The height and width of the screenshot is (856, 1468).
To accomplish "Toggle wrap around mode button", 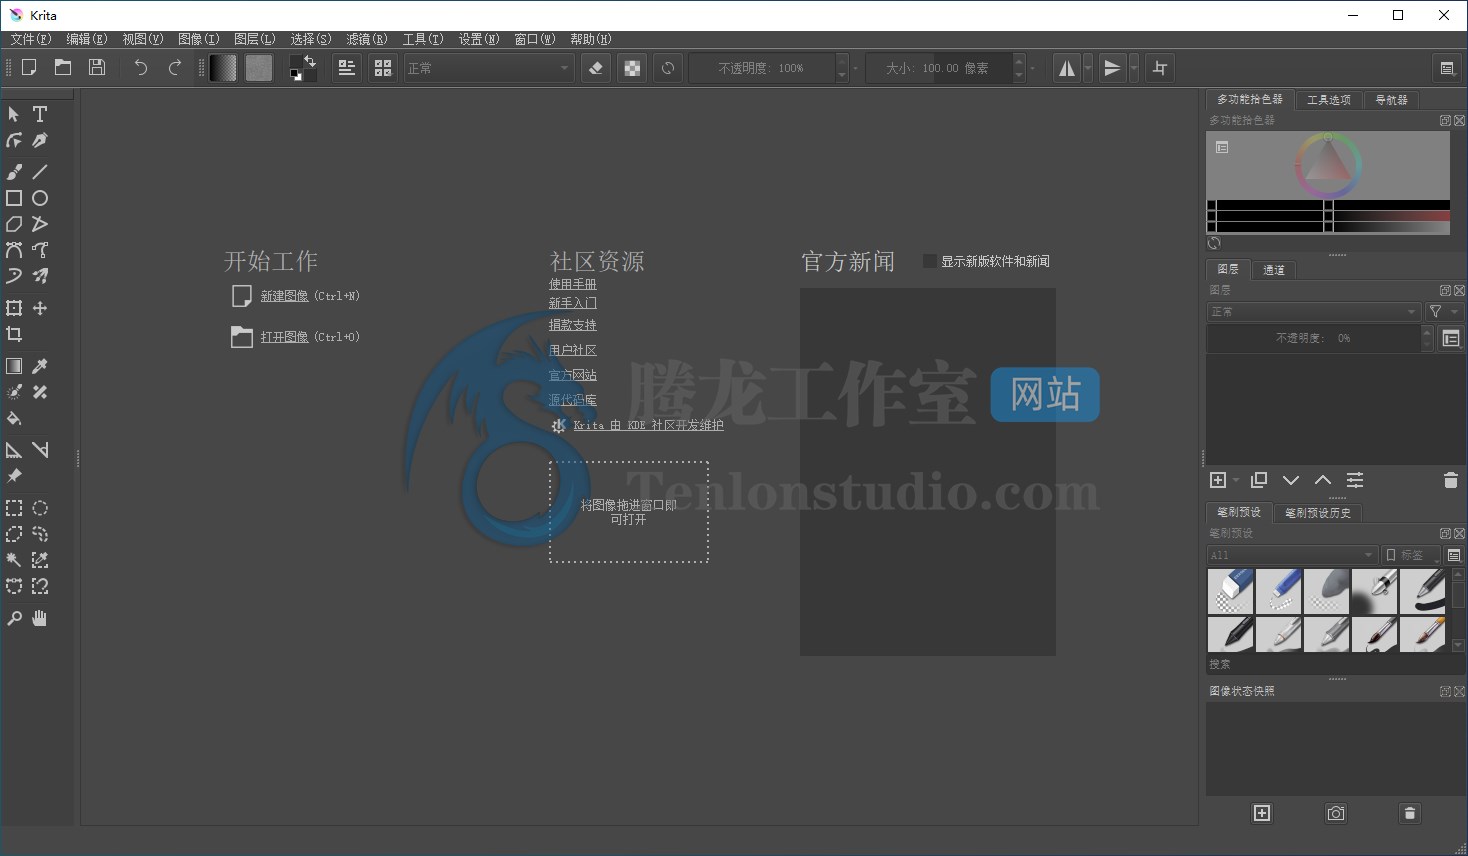I will coord(1160,68).
